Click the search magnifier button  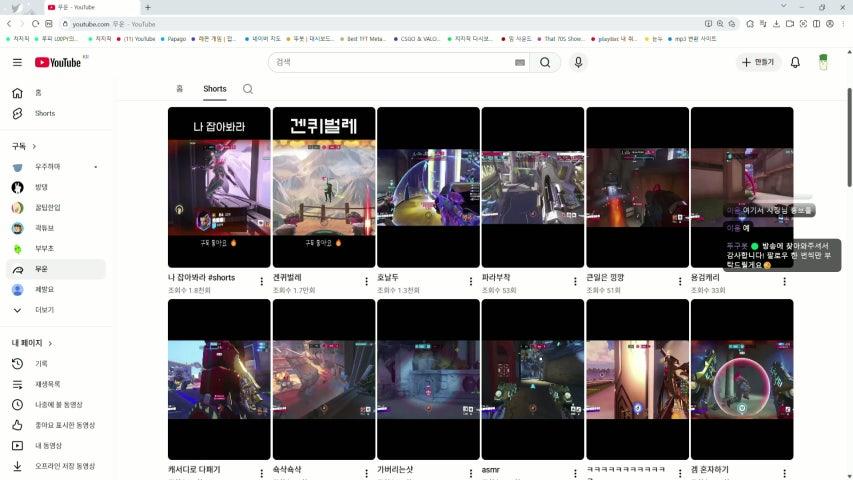[545, 62]
